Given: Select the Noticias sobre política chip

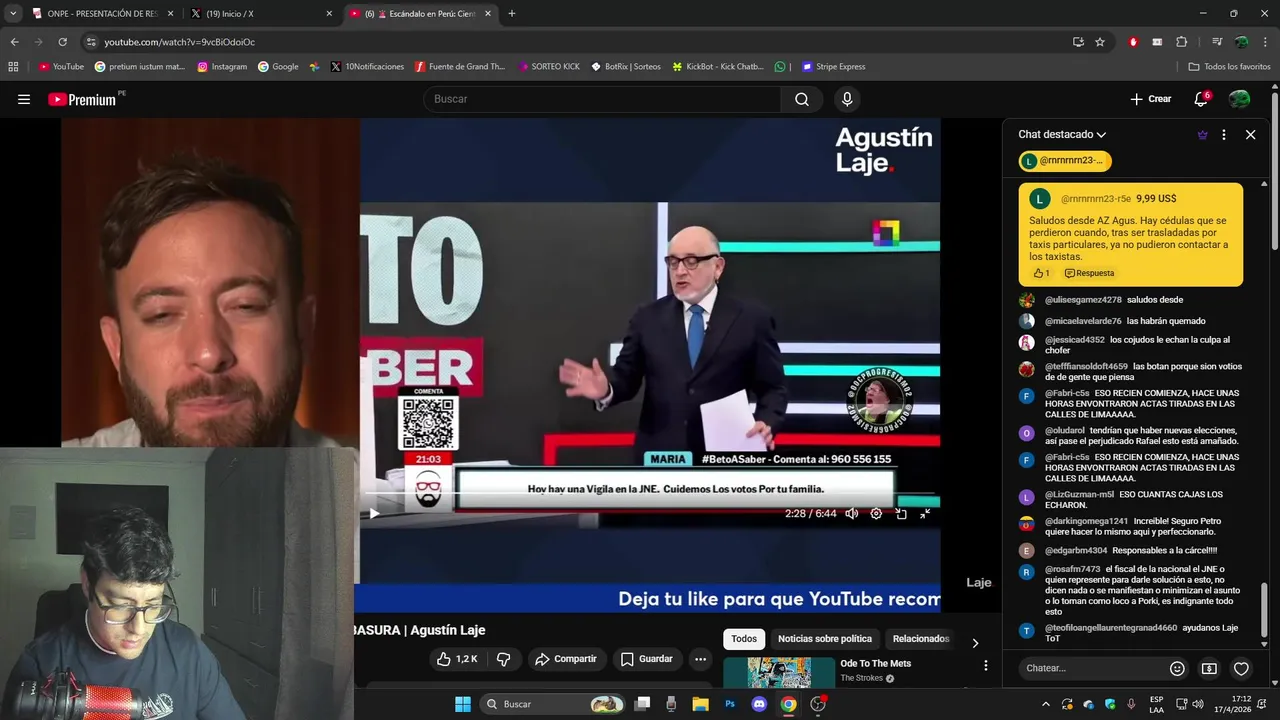Looking at the screenshot, I should pyautogui.click(x=825, y=639).
